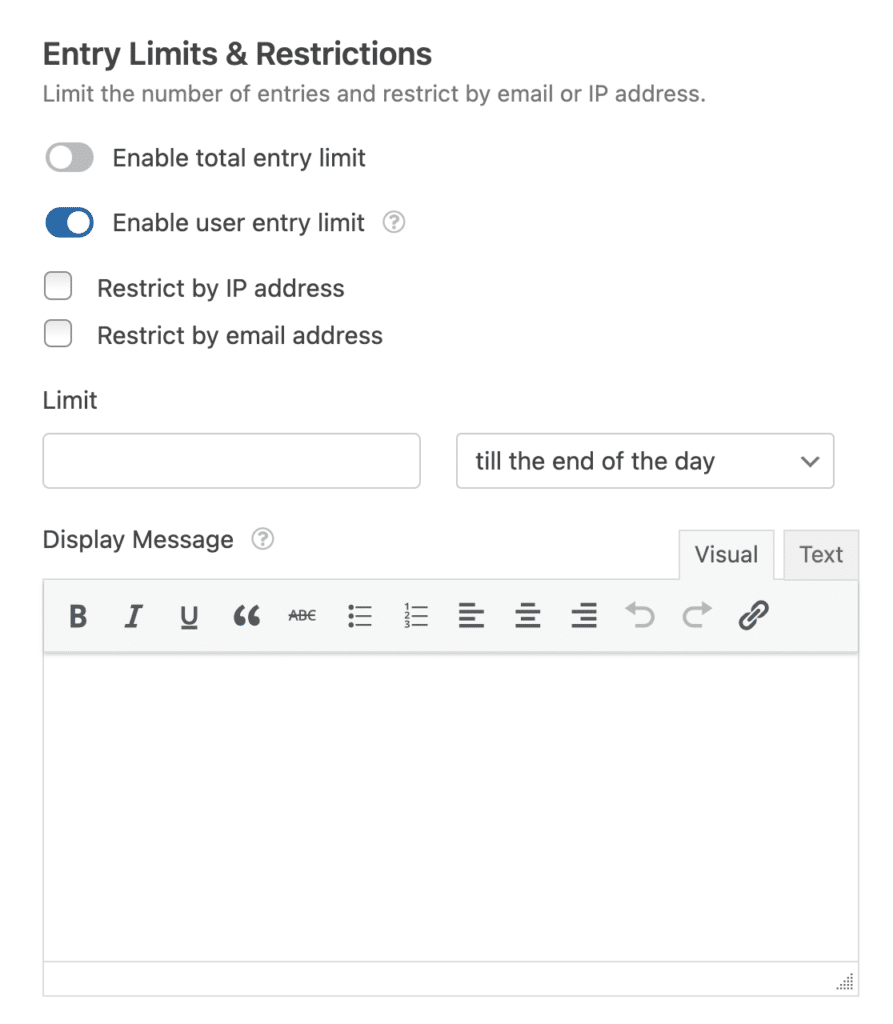Align text to the center

[x=527, y=616]
